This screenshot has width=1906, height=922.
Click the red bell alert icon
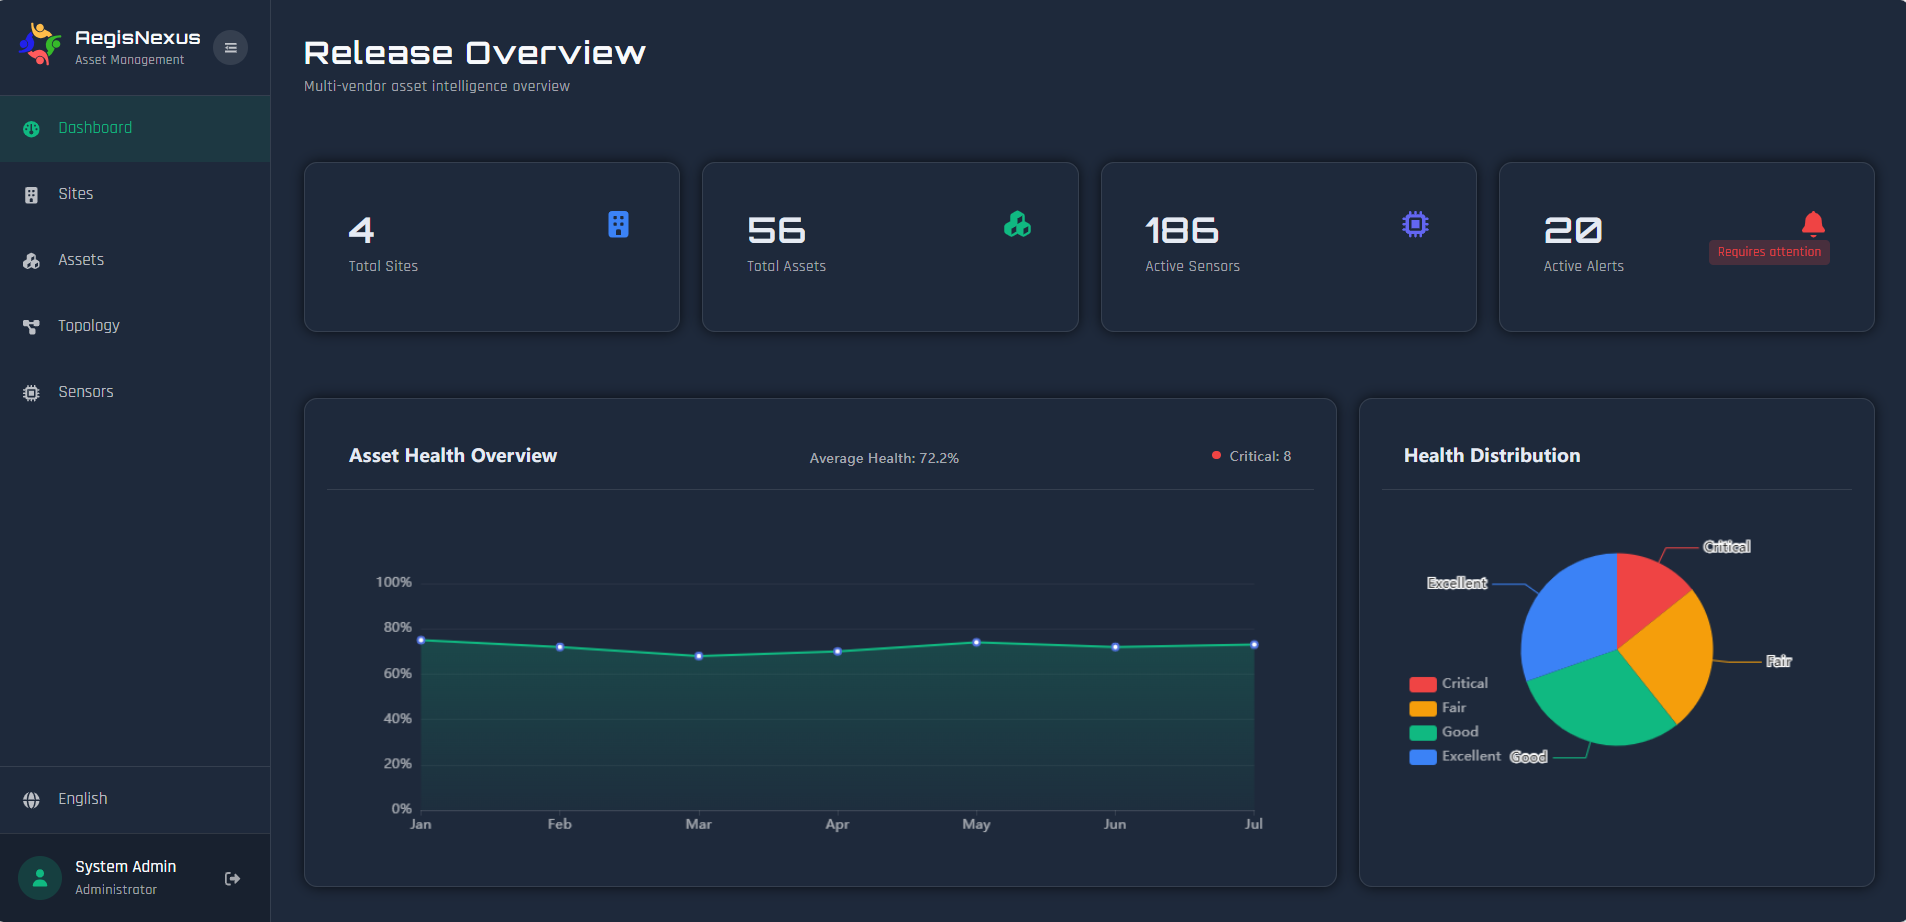[x=1813, y=223]
